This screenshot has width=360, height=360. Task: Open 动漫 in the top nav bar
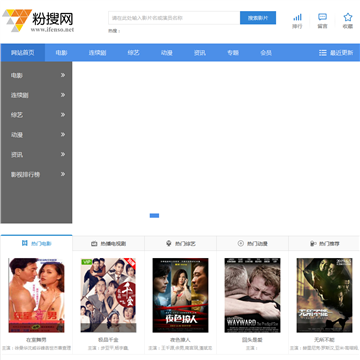coord(167,53)
